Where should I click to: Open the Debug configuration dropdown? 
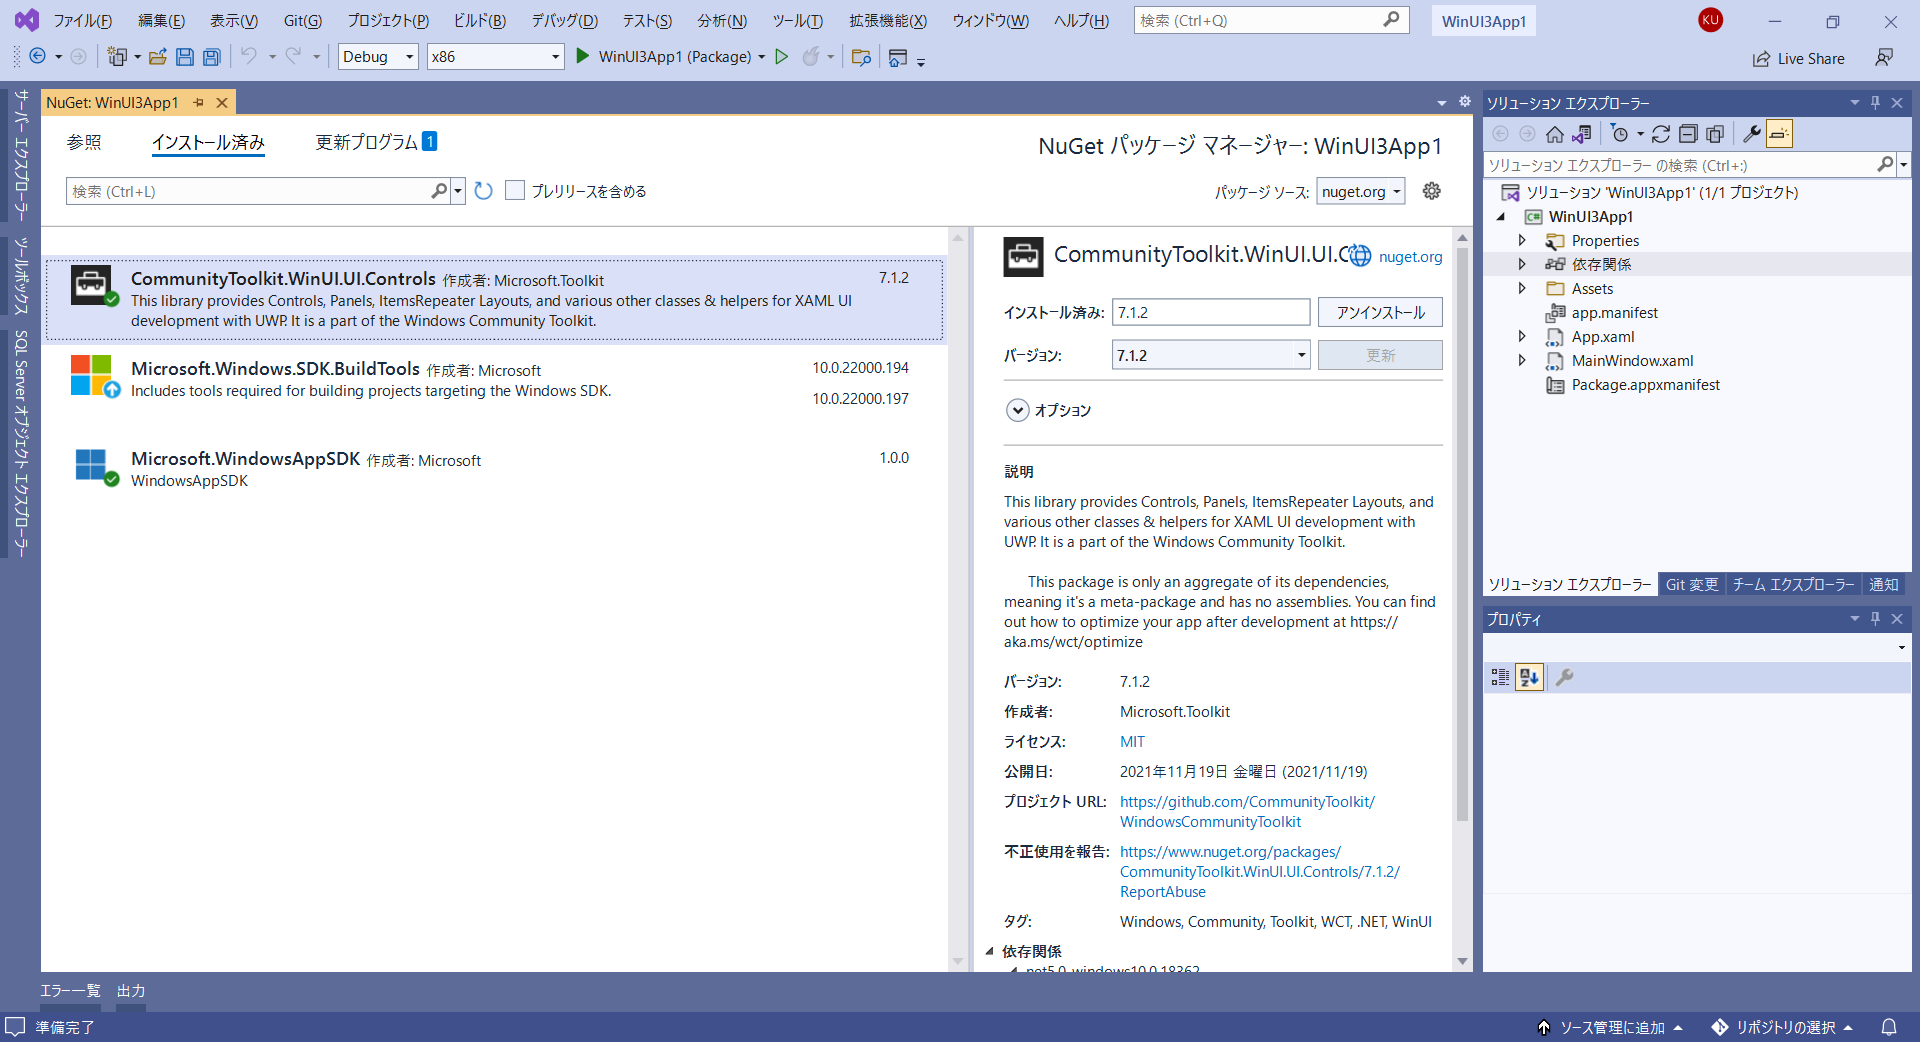click(378, 57)
